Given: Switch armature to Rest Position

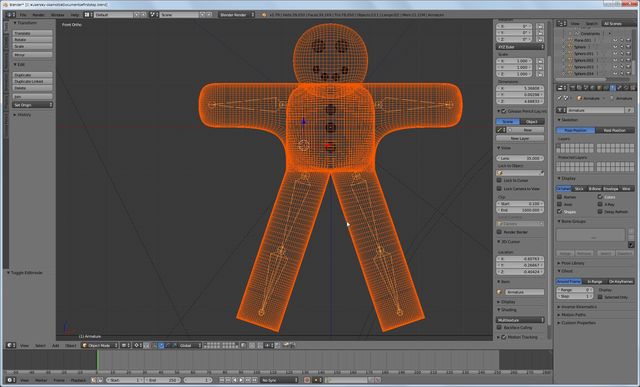Looking at the screenshot, I should tap(615, 130).
